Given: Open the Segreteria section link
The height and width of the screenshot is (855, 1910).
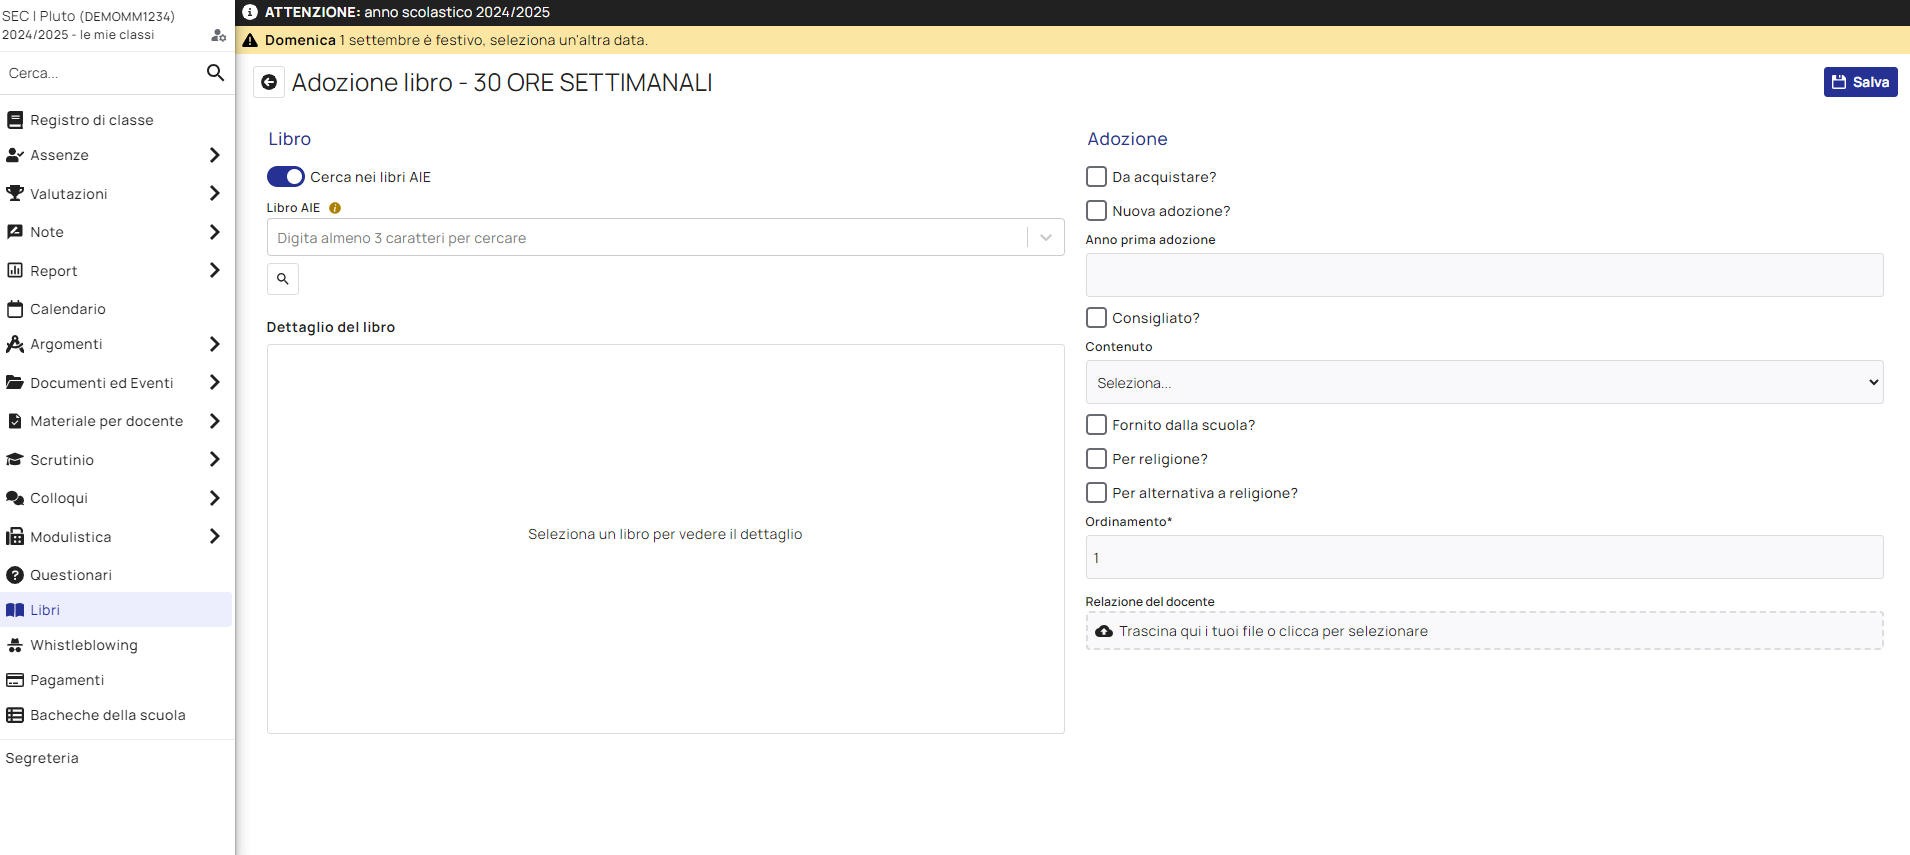Looking at the screenshot, I should click(42, 758).
